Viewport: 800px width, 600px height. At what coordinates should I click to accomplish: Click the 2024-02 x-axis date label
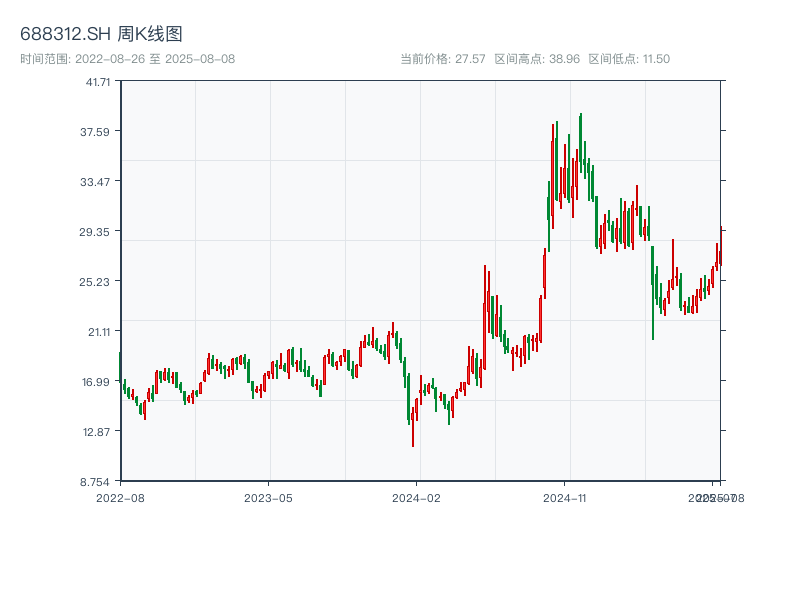[x=417, y=497]
